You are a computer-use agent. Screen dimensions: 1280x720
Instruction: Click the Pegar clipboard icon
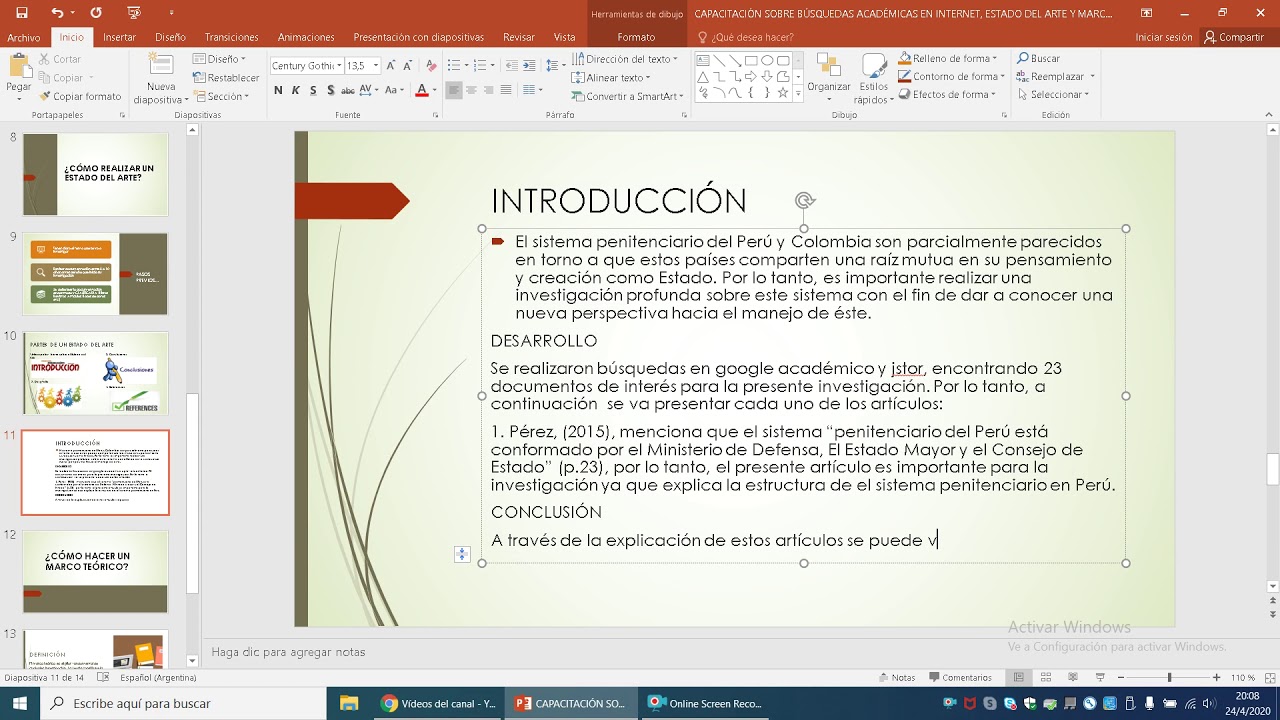pyautogui.click(x=19, y=66)
